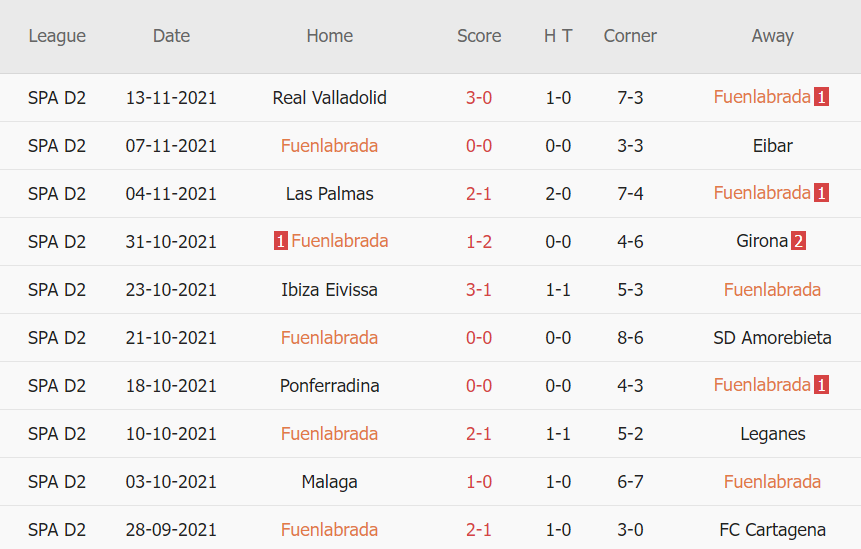The height and width of the screenshot is (549, 861).
Task: Click the 1-2 score against Girona
Action: [479, 242]
